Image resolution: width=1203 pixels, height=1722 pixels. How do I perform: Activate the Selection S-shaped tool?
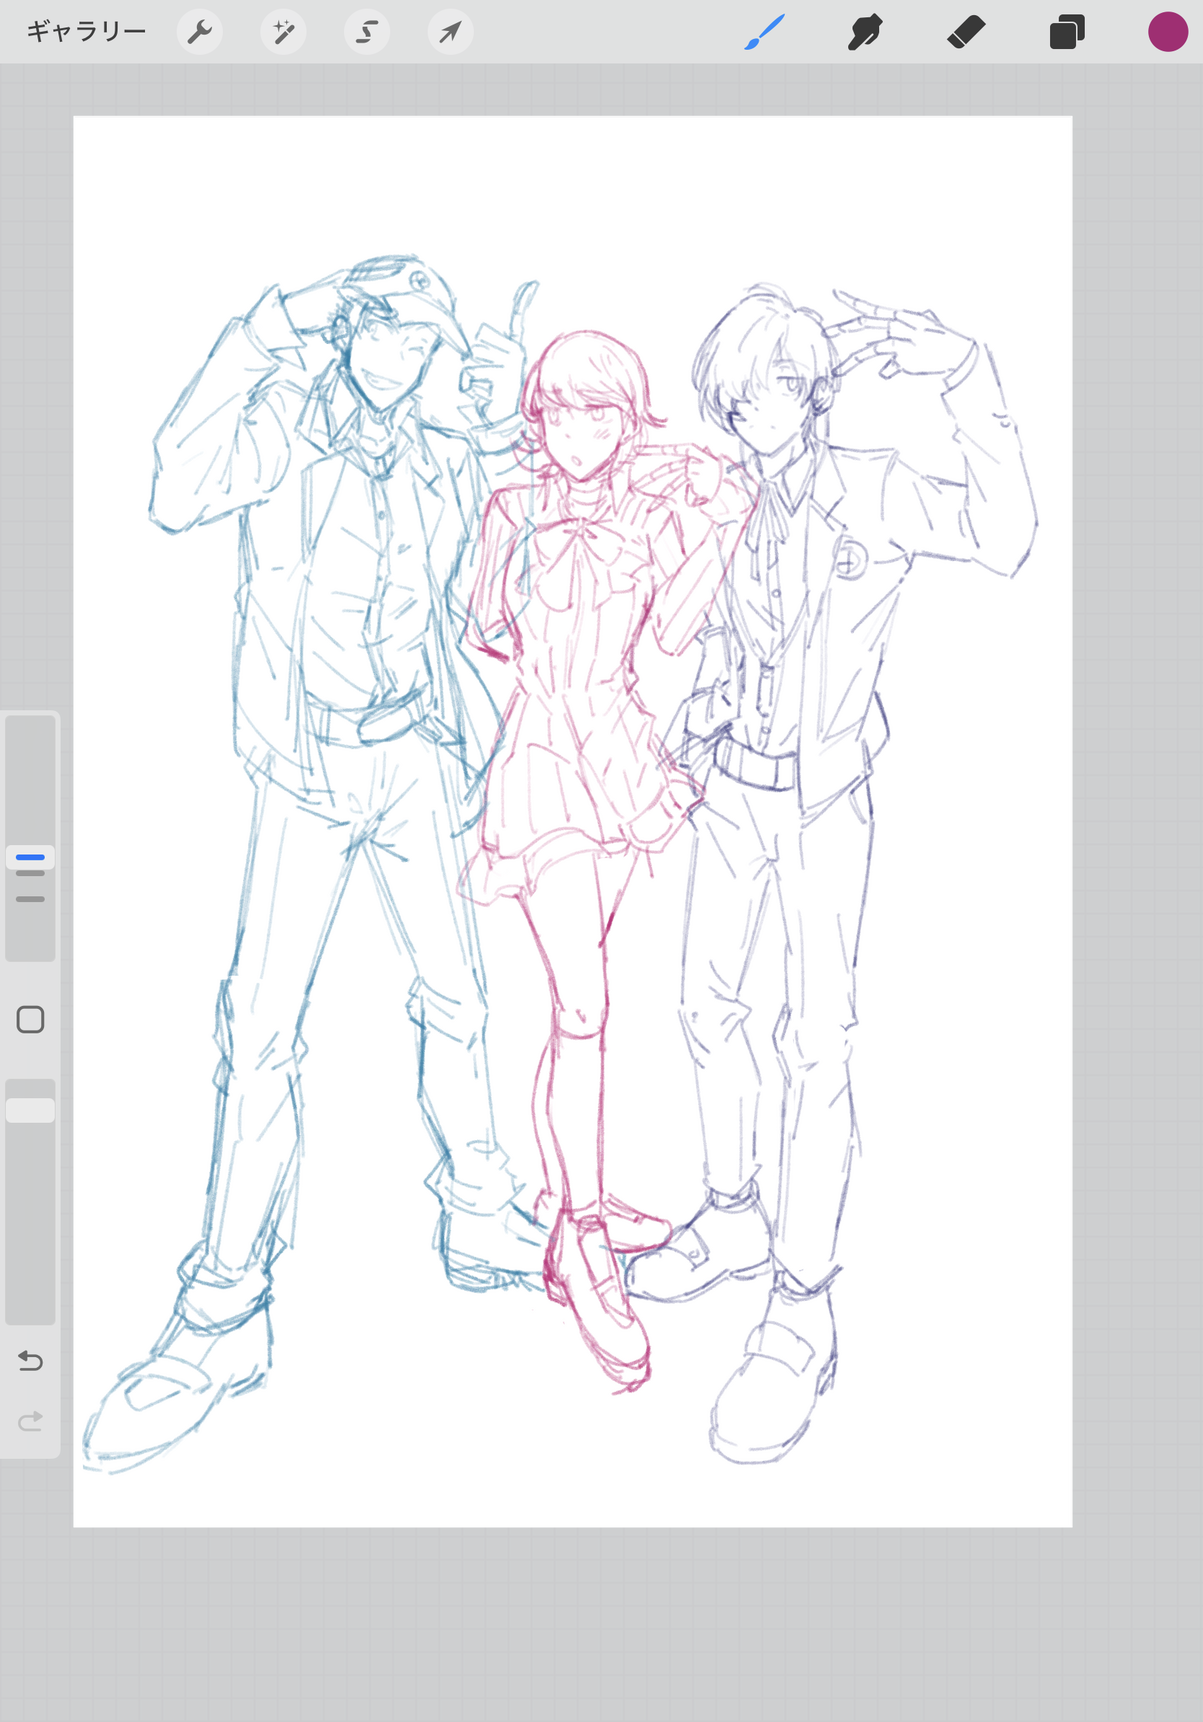pos(367,33)
